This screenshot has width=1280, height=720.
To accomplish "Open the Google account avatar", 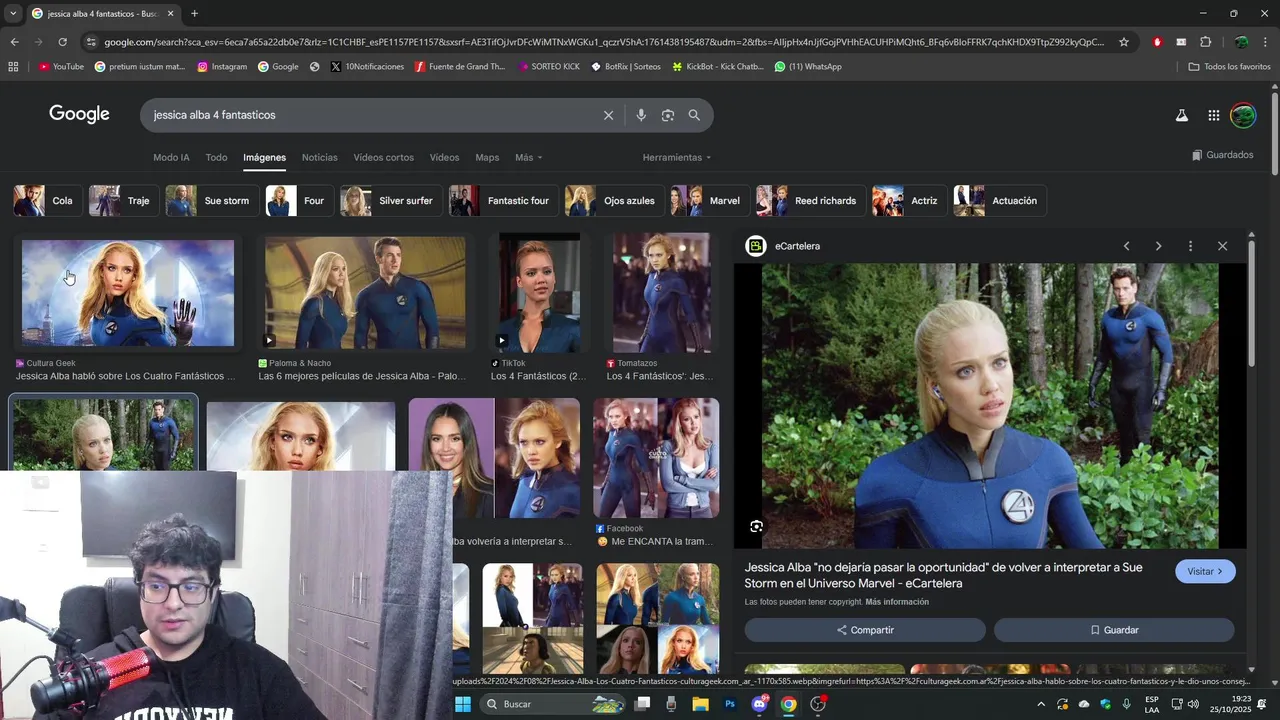I will click(1243, 115).
